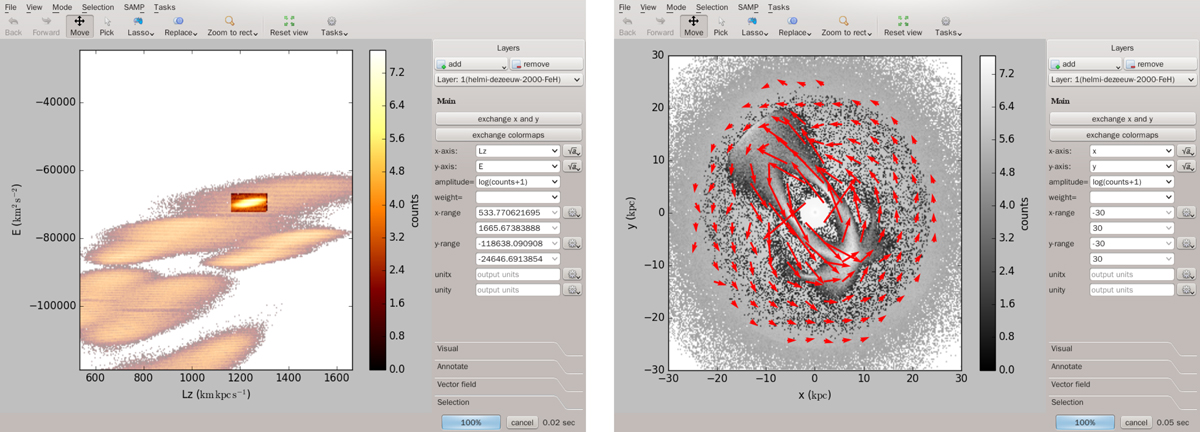This screenshot has height=432, width=1200.
Task: Select Pick tool in left window
Action: point(107,25)
